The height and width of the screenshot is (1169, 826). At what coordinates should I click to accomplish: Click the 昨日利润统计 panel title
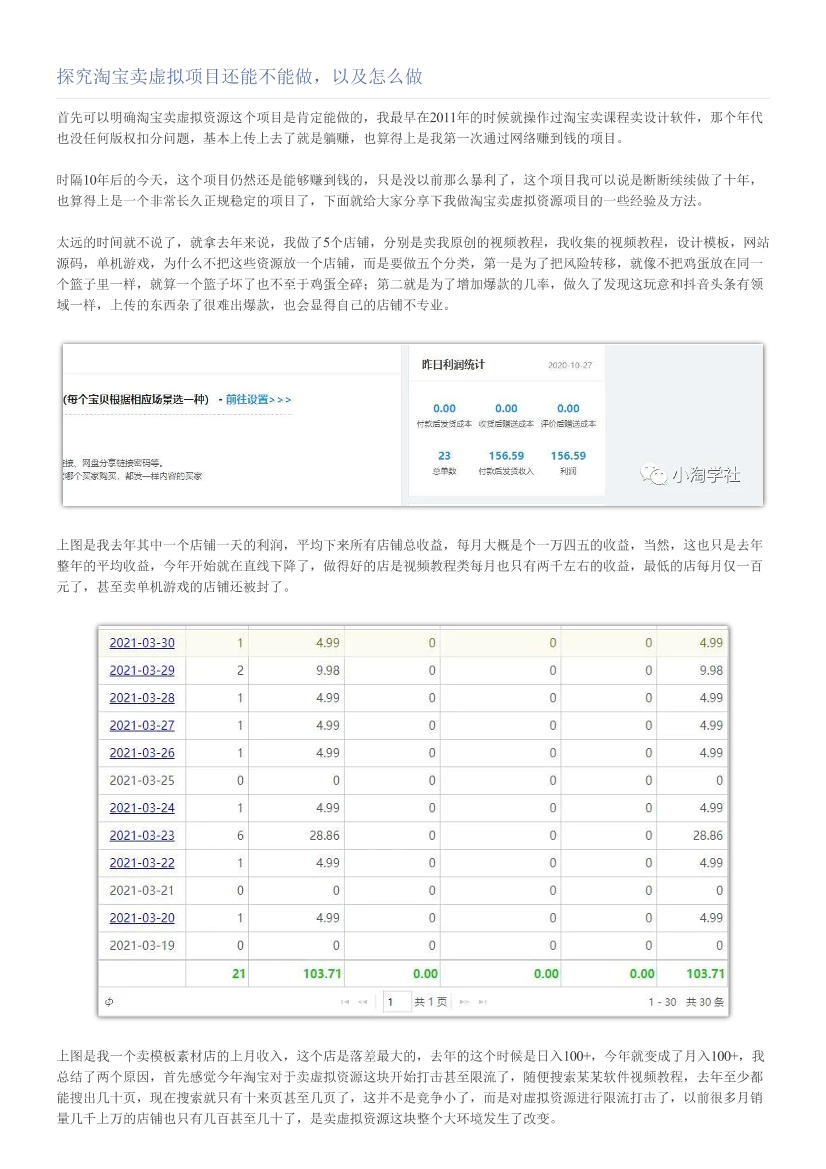point(453,365)
